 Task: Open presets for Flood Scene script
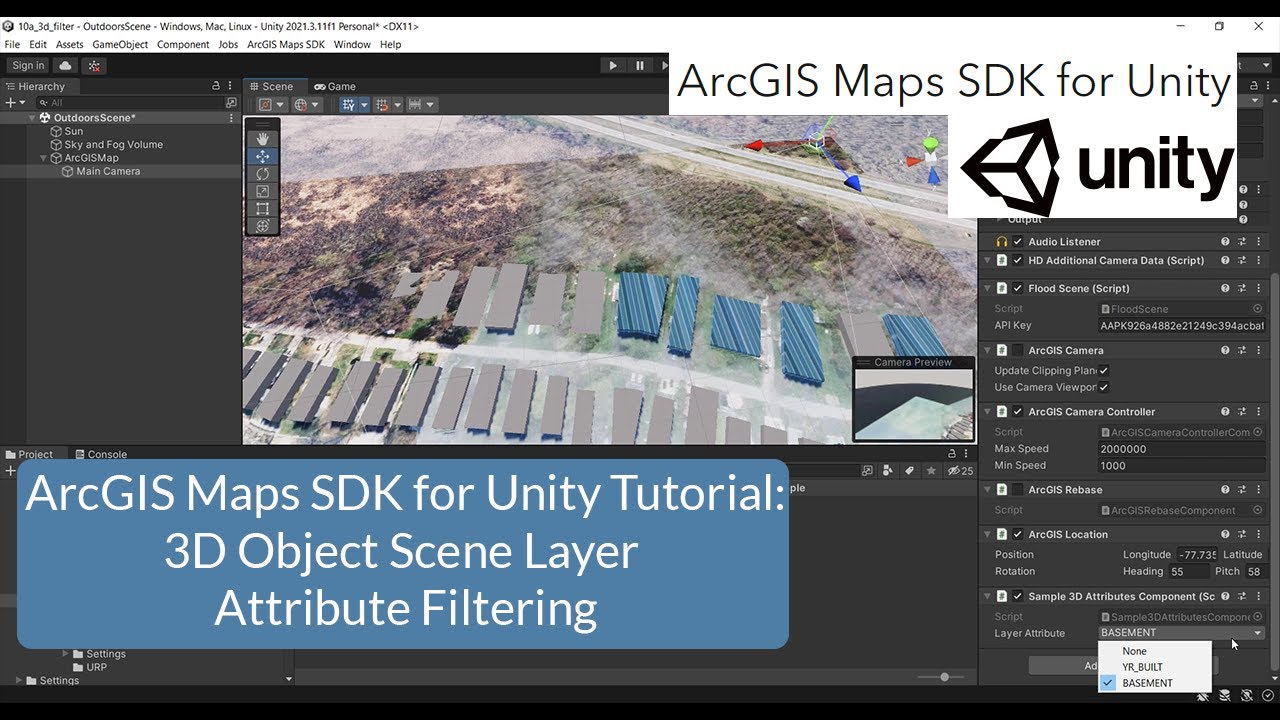click(x=1242, y=288)
